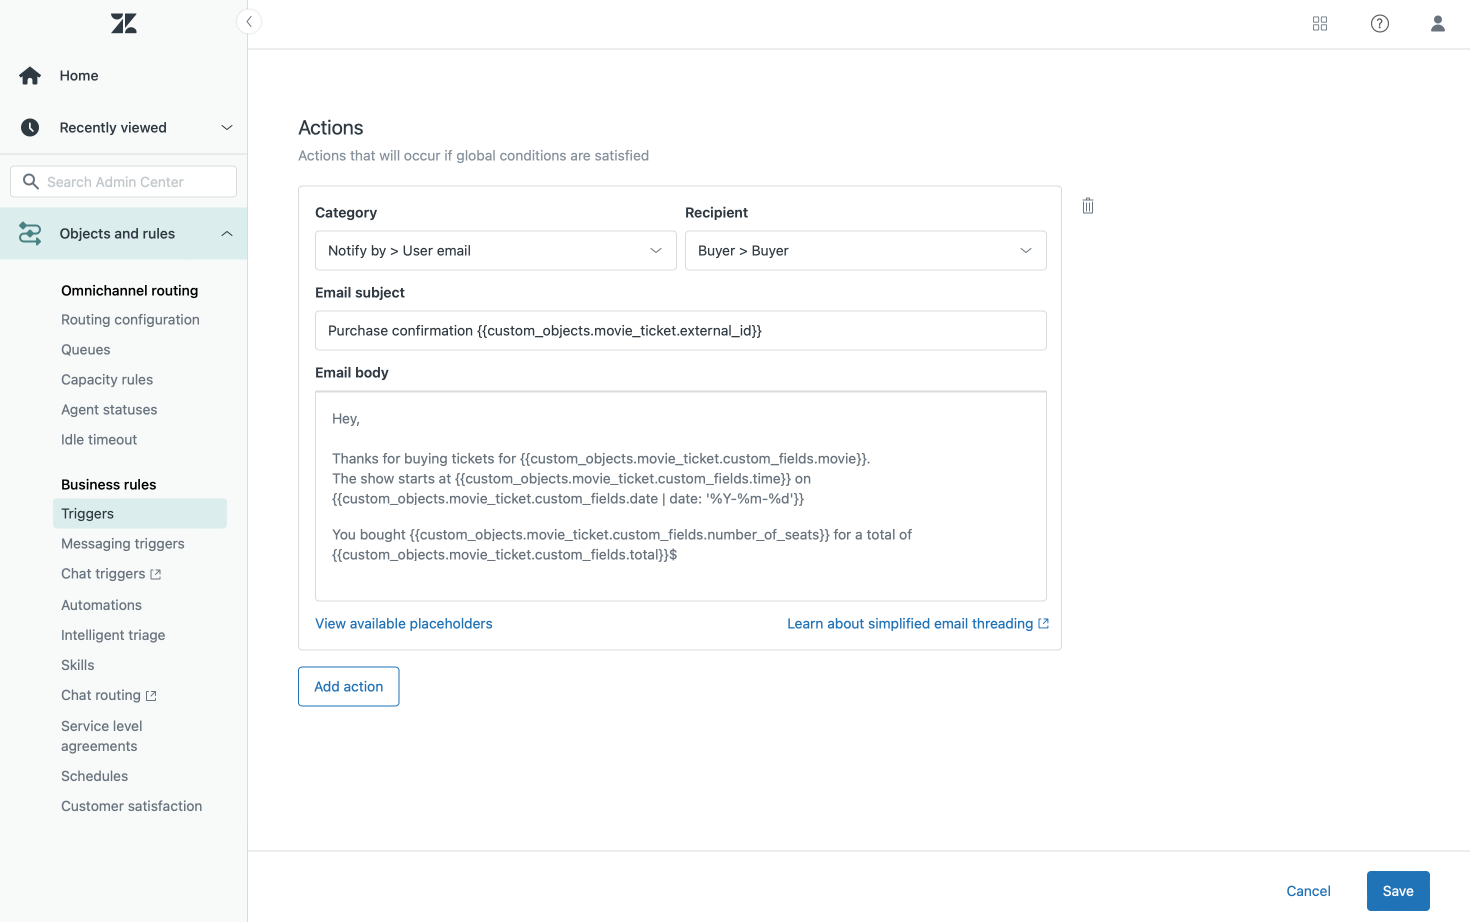Collapse the Objects and rules section
Viewport: 1470px width, 922px height.
click(227, 234)
